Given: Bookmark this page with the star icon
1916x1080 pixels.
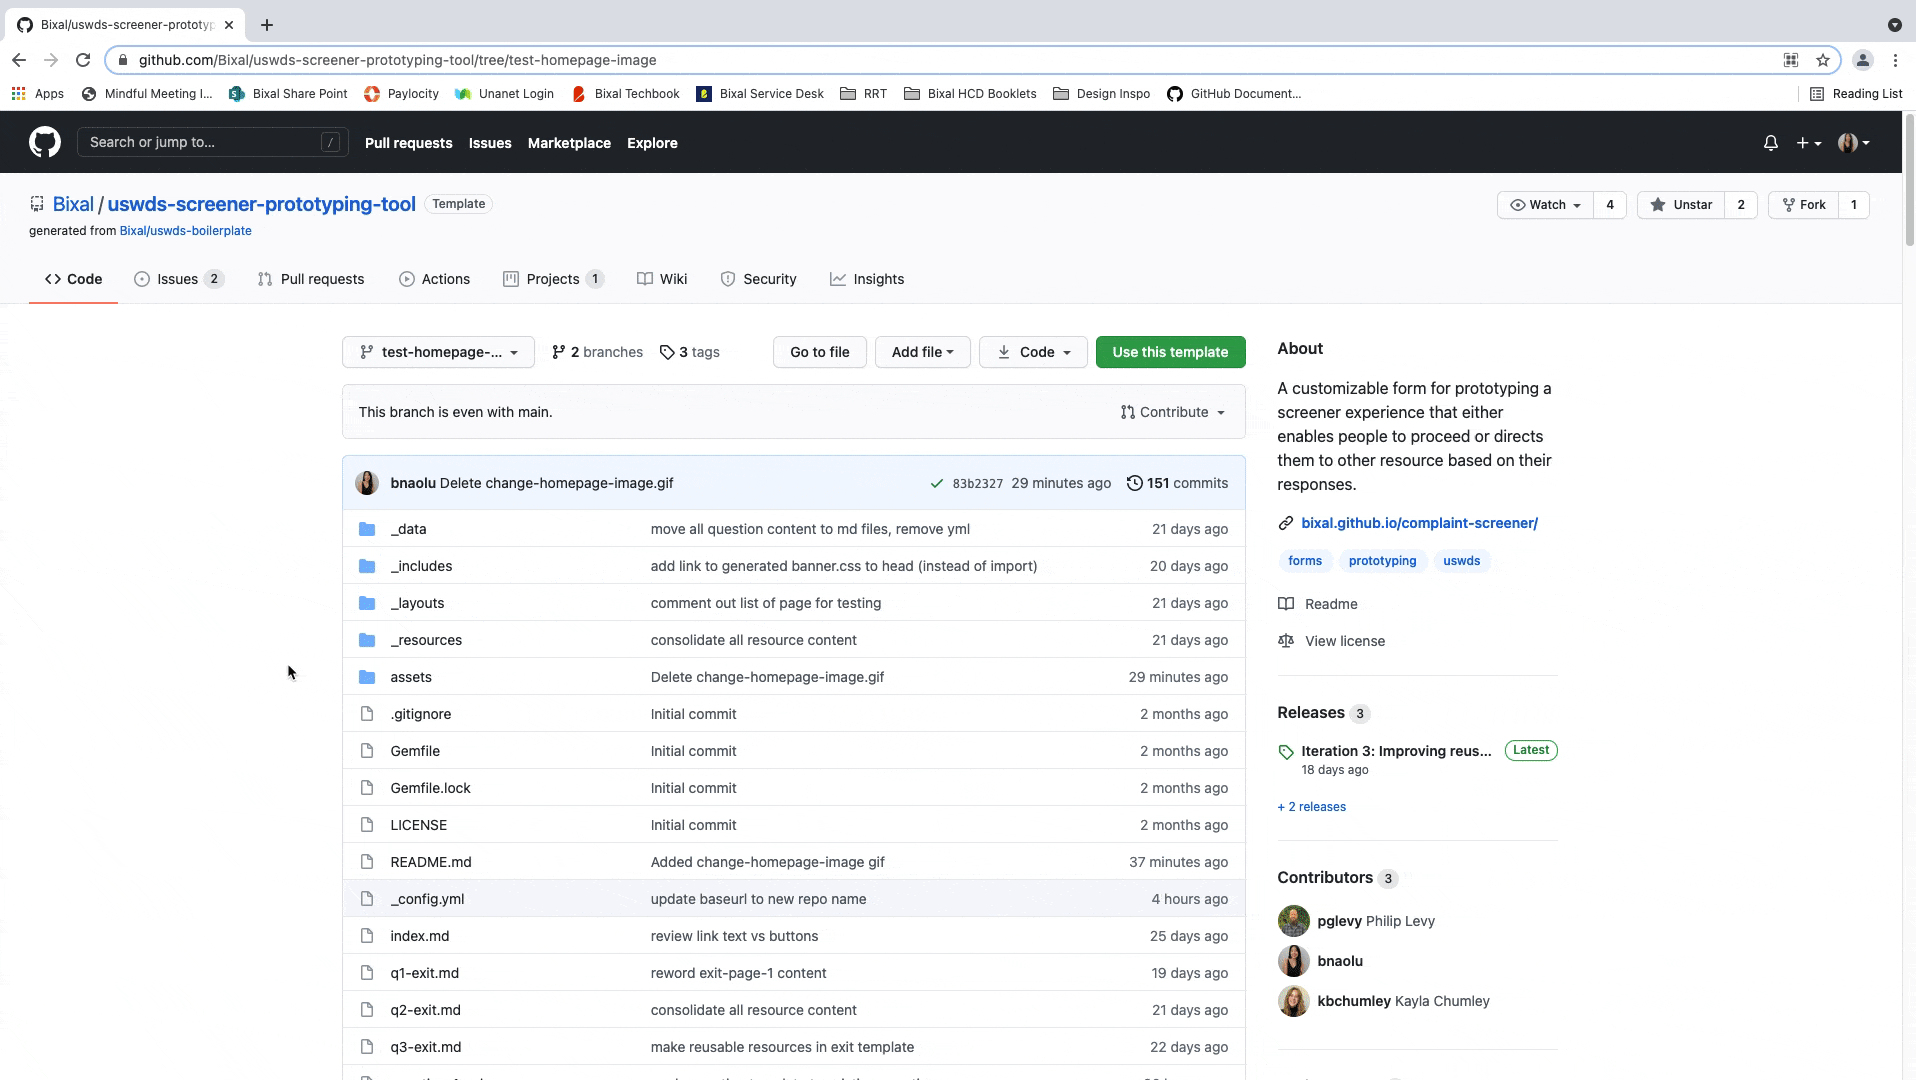Looking at the screenshot, I should coord(1822,60).
